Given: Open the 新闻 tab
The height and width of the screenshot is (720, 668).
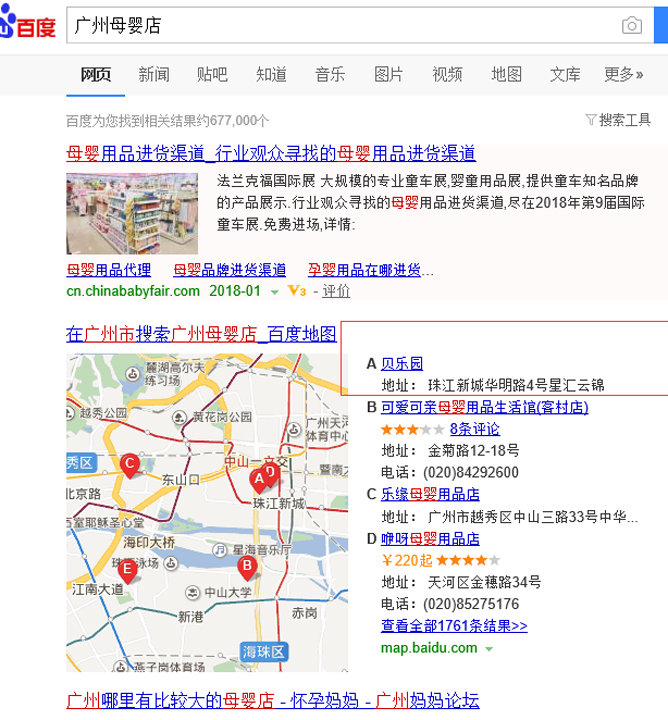Looking at the screenshot, I should coord(154,74).
